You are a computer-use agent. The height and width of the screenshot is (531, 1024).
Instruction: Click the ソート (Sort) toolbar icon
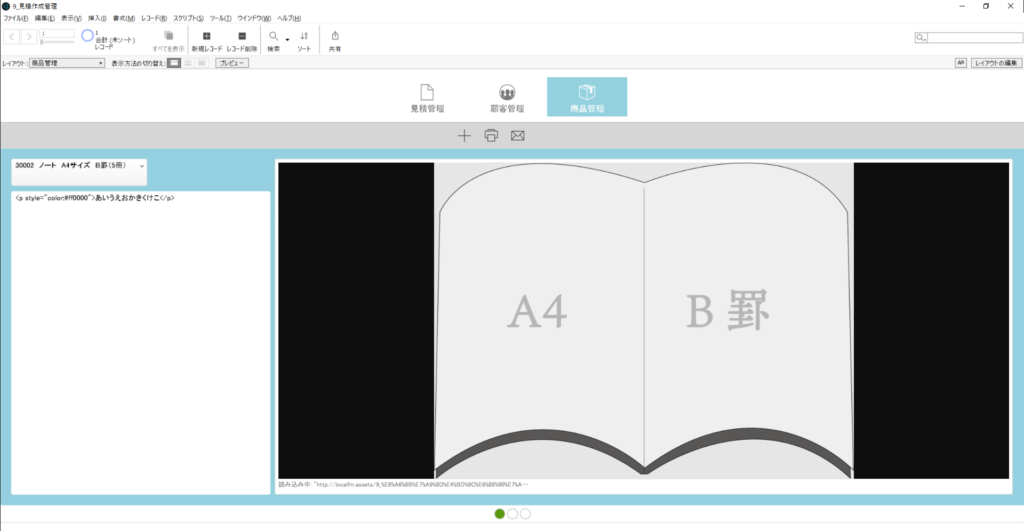point(304,36)
